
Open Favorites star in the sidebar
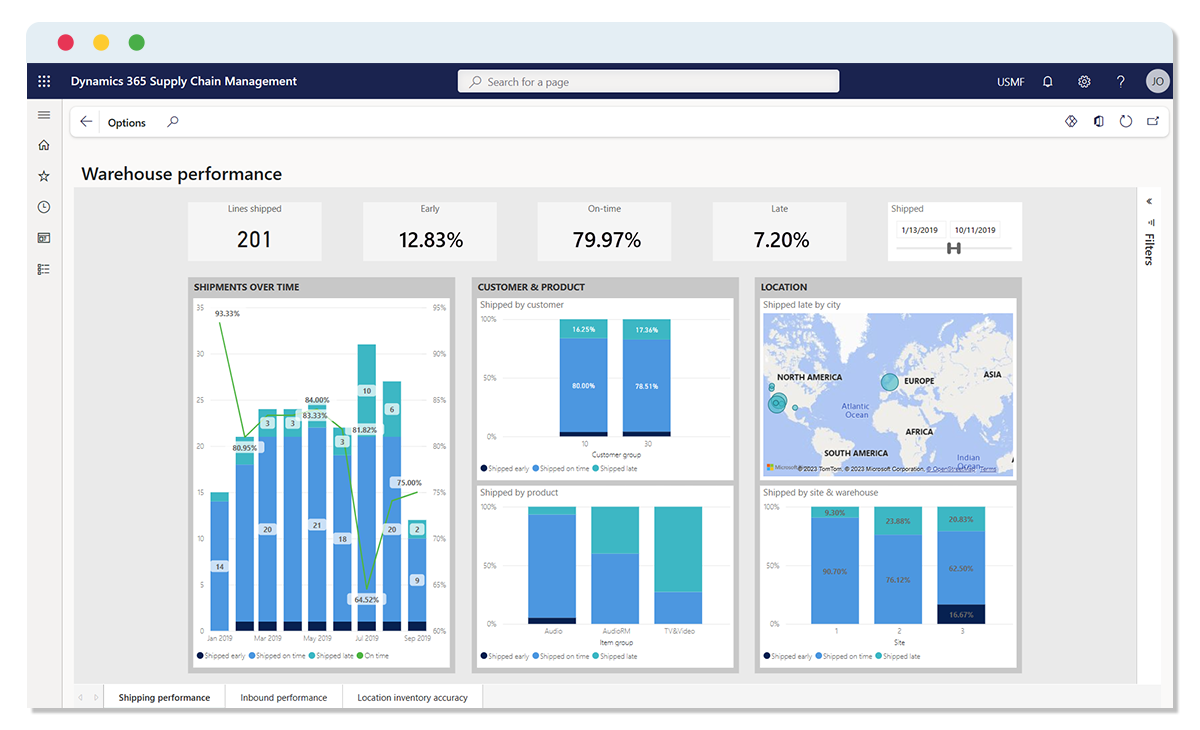pos(44,176)
